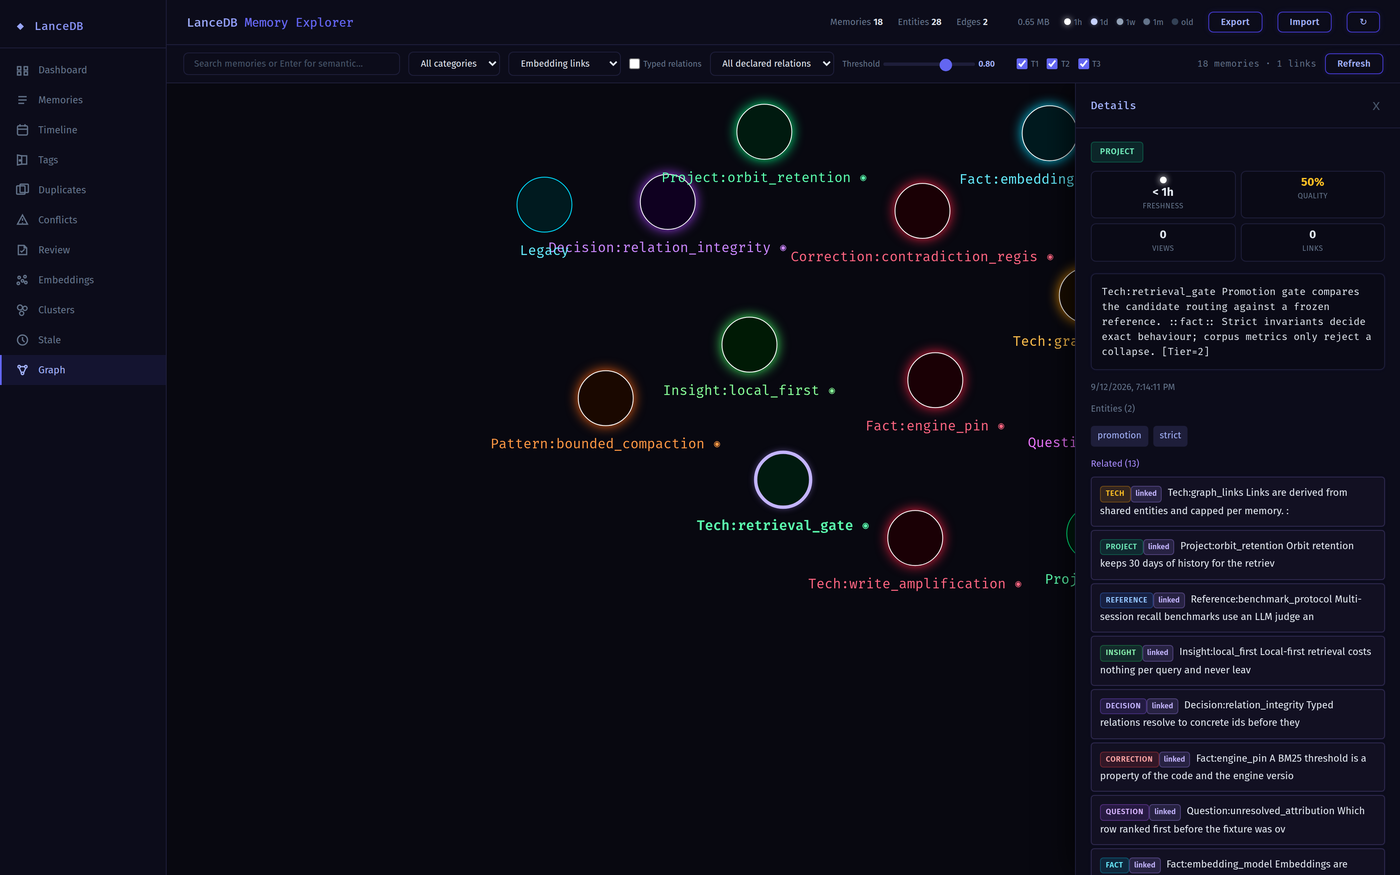
Task: Open the Duplicates icon in the sidebar
Action: (22, 190)
